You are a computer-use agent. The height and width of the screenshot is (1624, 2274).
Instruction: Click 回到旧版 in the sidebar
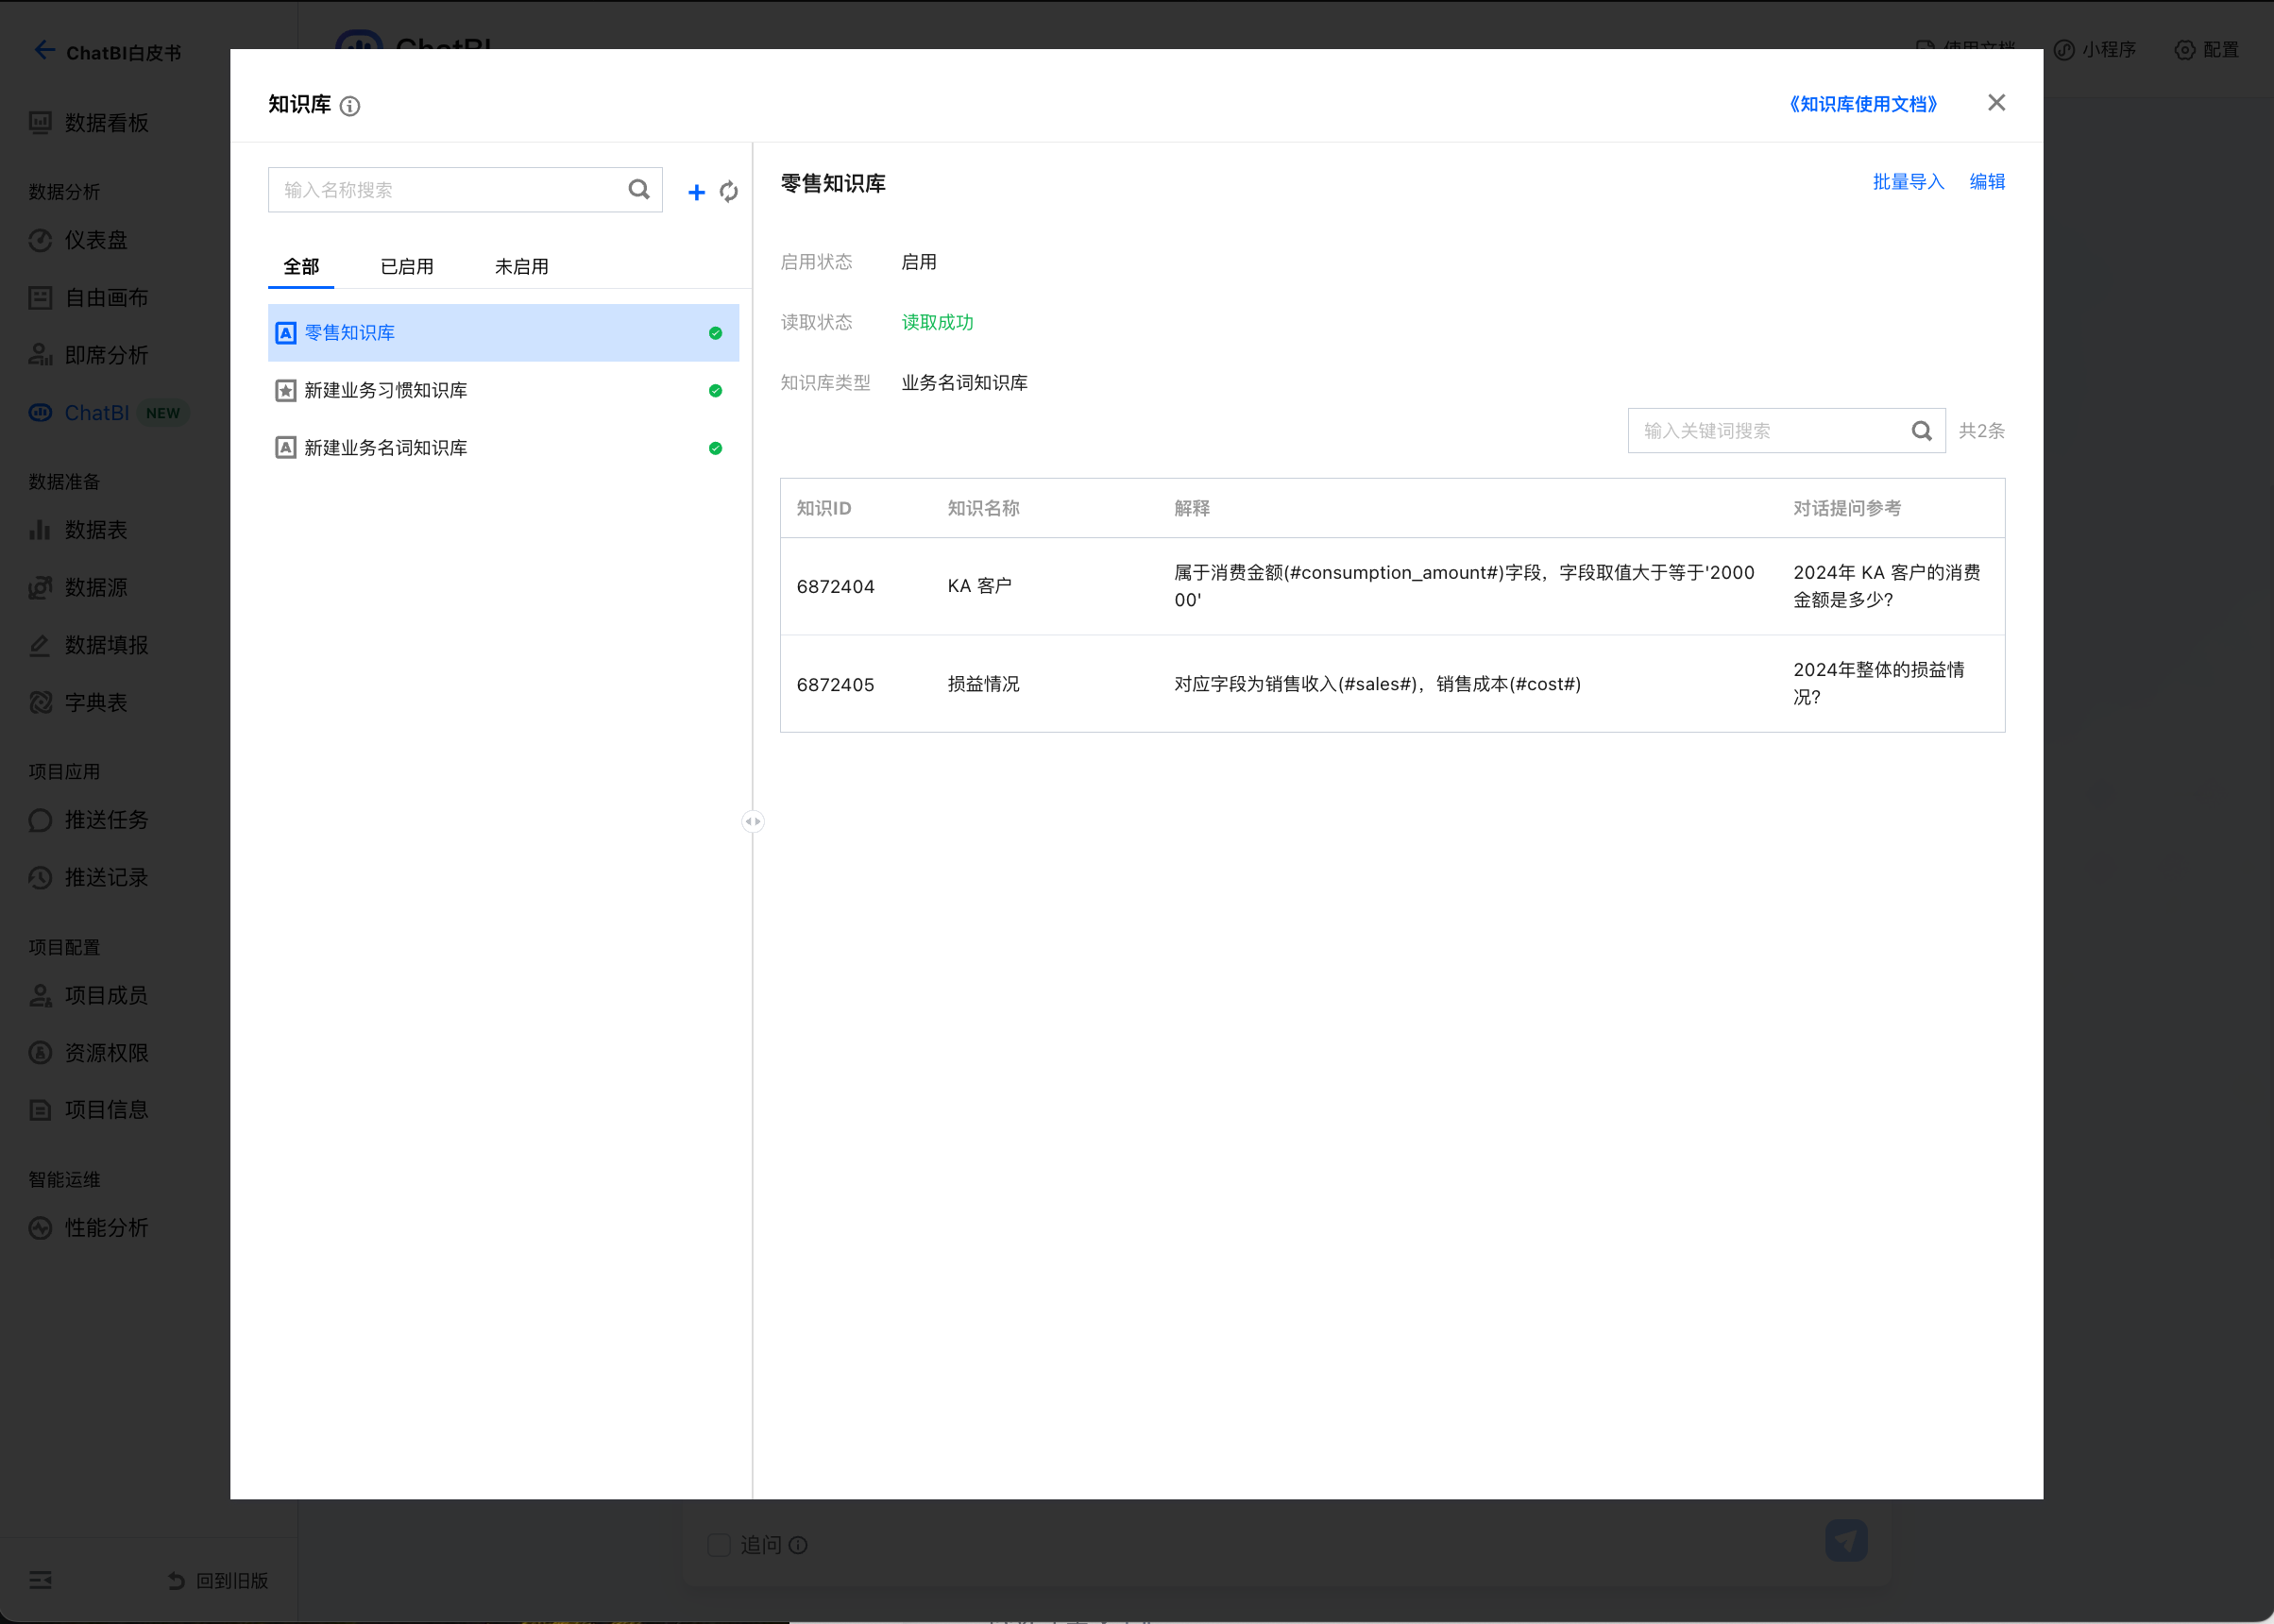click(219, 1580)
